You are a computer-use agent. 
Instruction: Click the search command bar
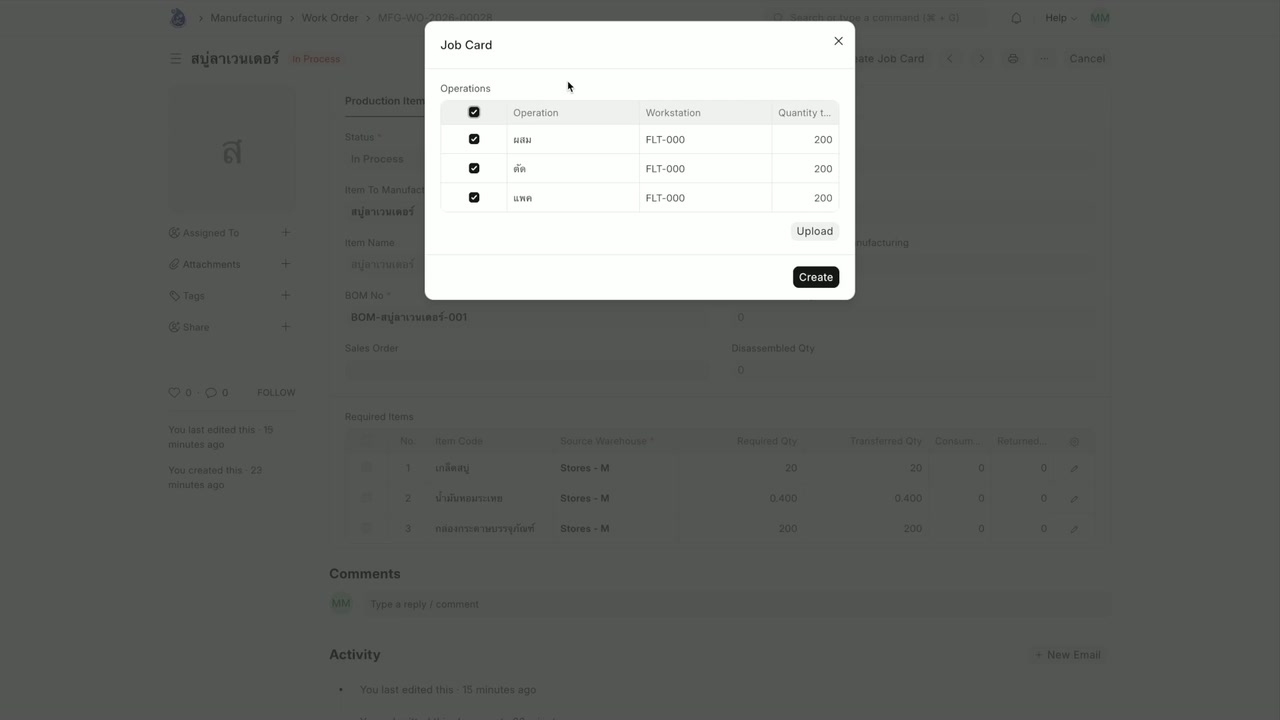point(876,18)
